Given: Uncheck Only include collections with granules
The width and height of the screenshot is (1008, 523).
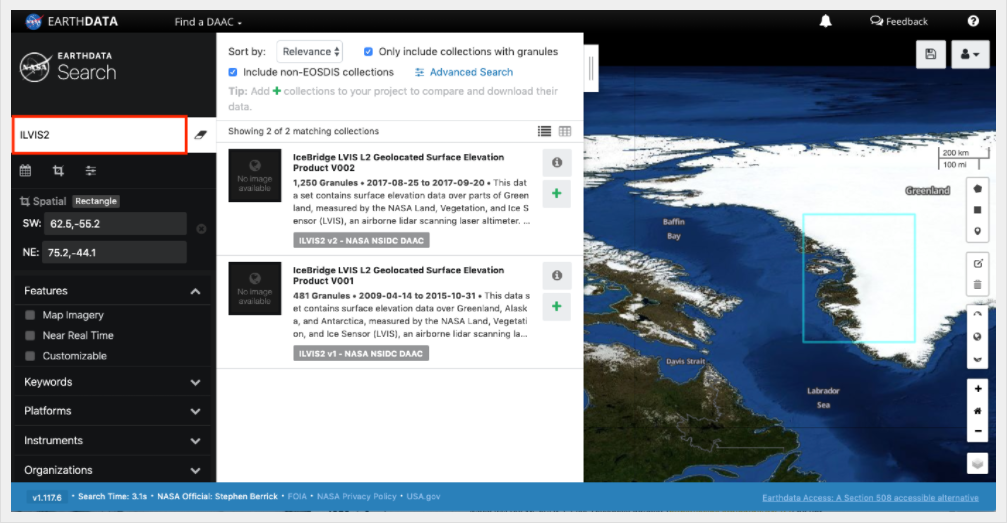Looking at the screenshot, I should (x=368, y=51).
